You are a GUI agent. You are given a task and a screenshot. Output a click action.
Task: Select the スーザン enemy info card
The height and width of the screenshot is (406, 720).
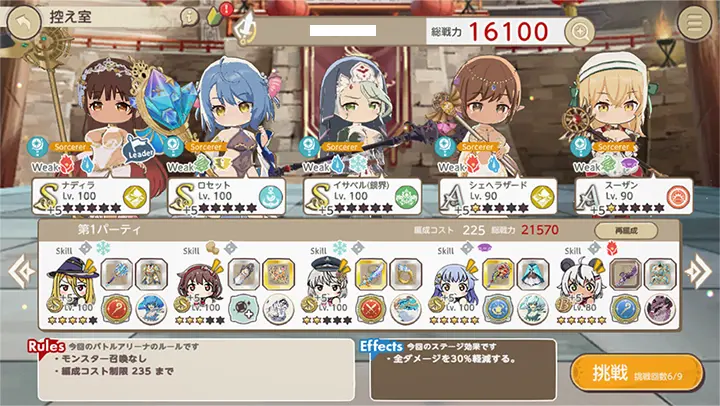[x=634, y=197]
